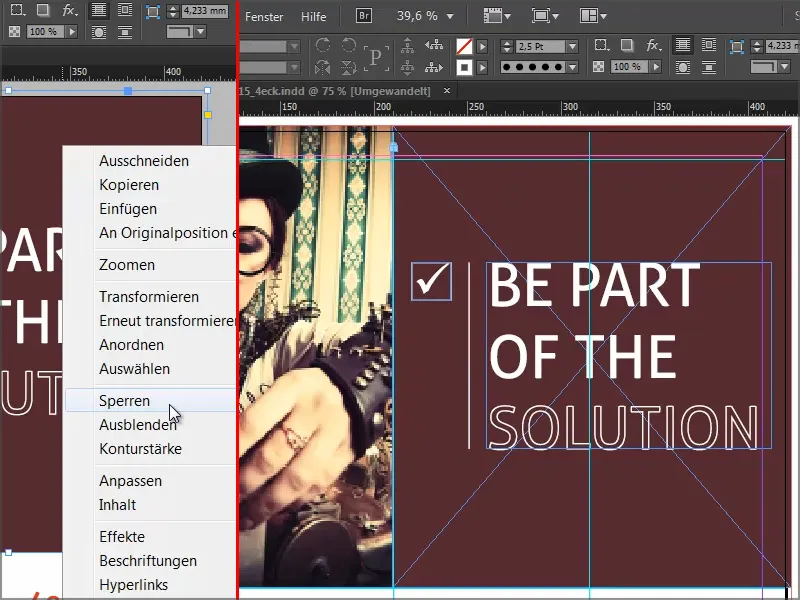Select the checkmark box graphic on the page
This screenshot has height=600, width=800.
431,281
